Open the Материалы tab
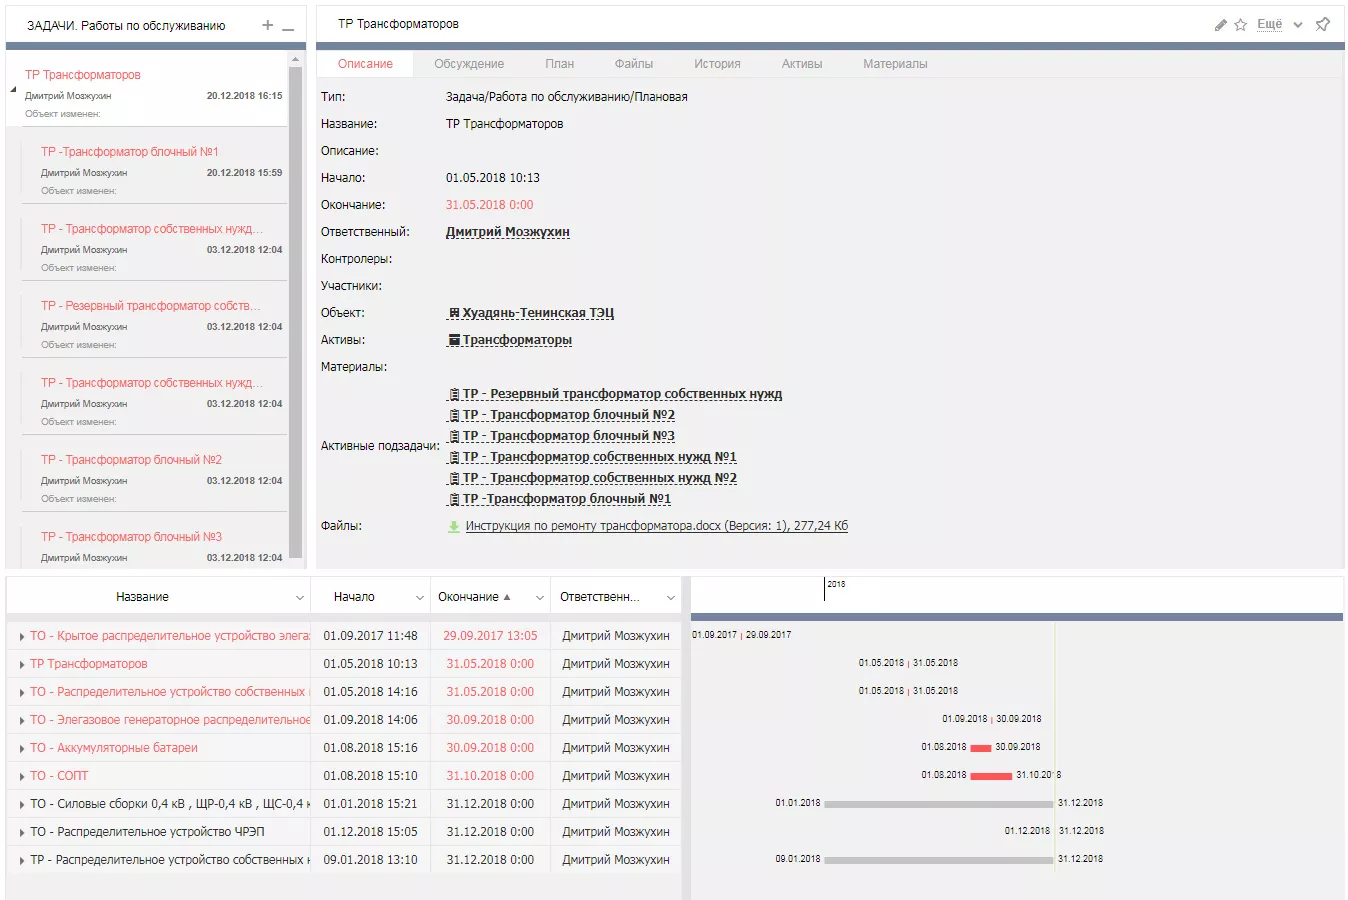 click(x=894, y=64)
